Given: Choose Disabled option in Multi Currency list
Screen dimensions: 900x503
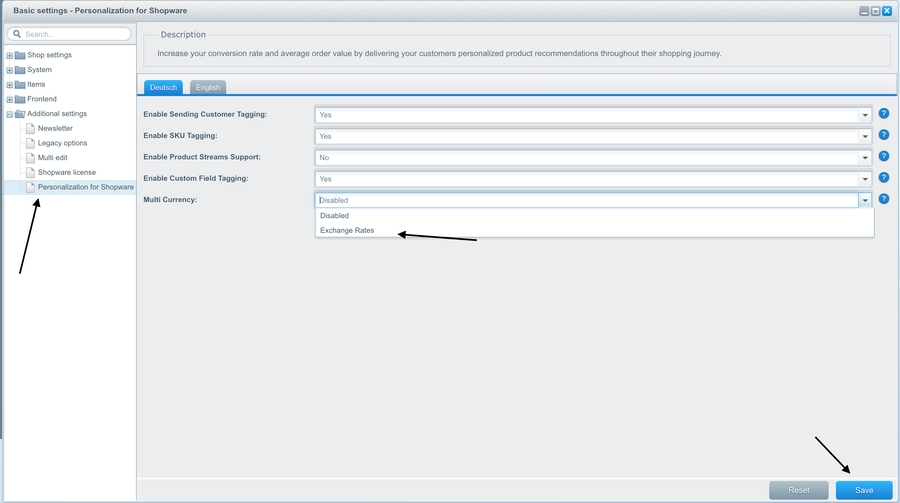Looking at the screenshot, I should coord(334,216).
